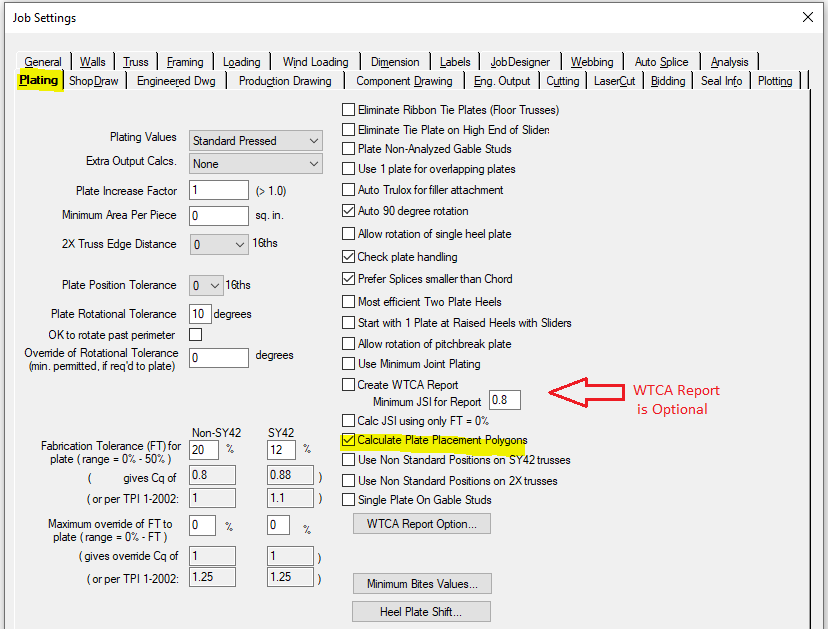Click the WTCA Report Option button
The width and height of the screenshot is (828, 629).
[421, 523]
